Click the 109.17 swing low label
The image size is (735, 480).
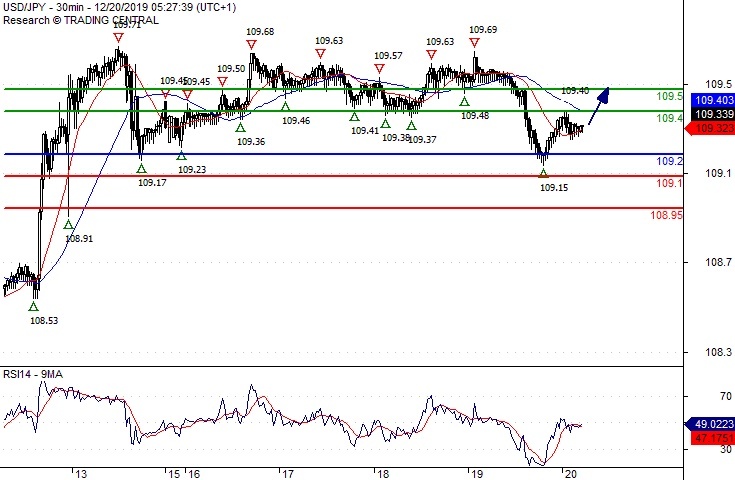click(x=152, y=183)
